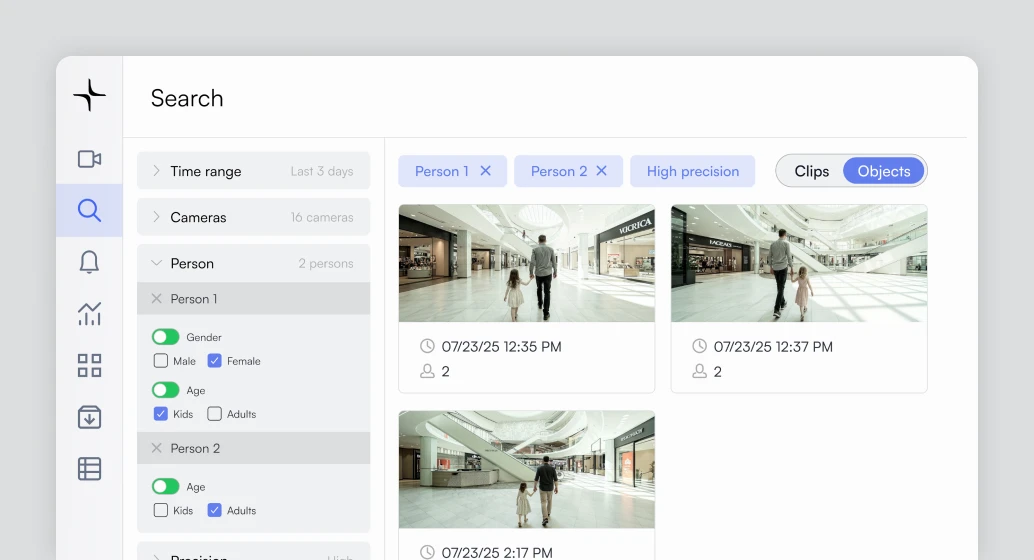
Task: Click the Search page heading
Action: pos(187,98)
